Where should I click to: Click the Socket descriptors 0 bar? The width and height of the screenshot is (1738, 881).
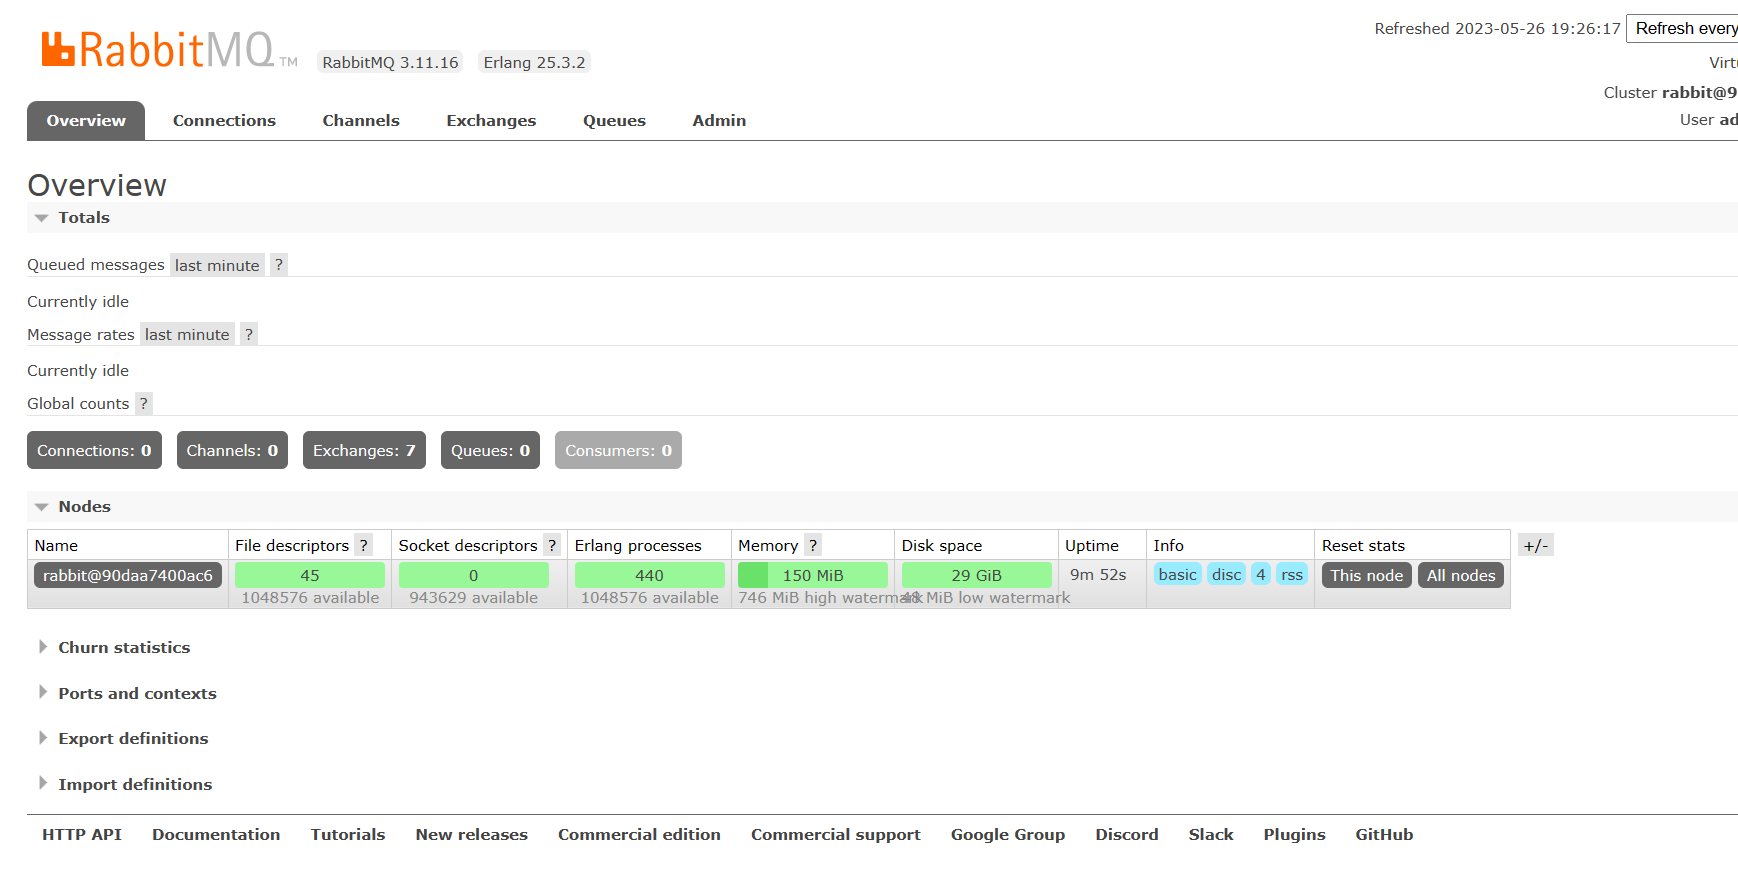[474, 575]
